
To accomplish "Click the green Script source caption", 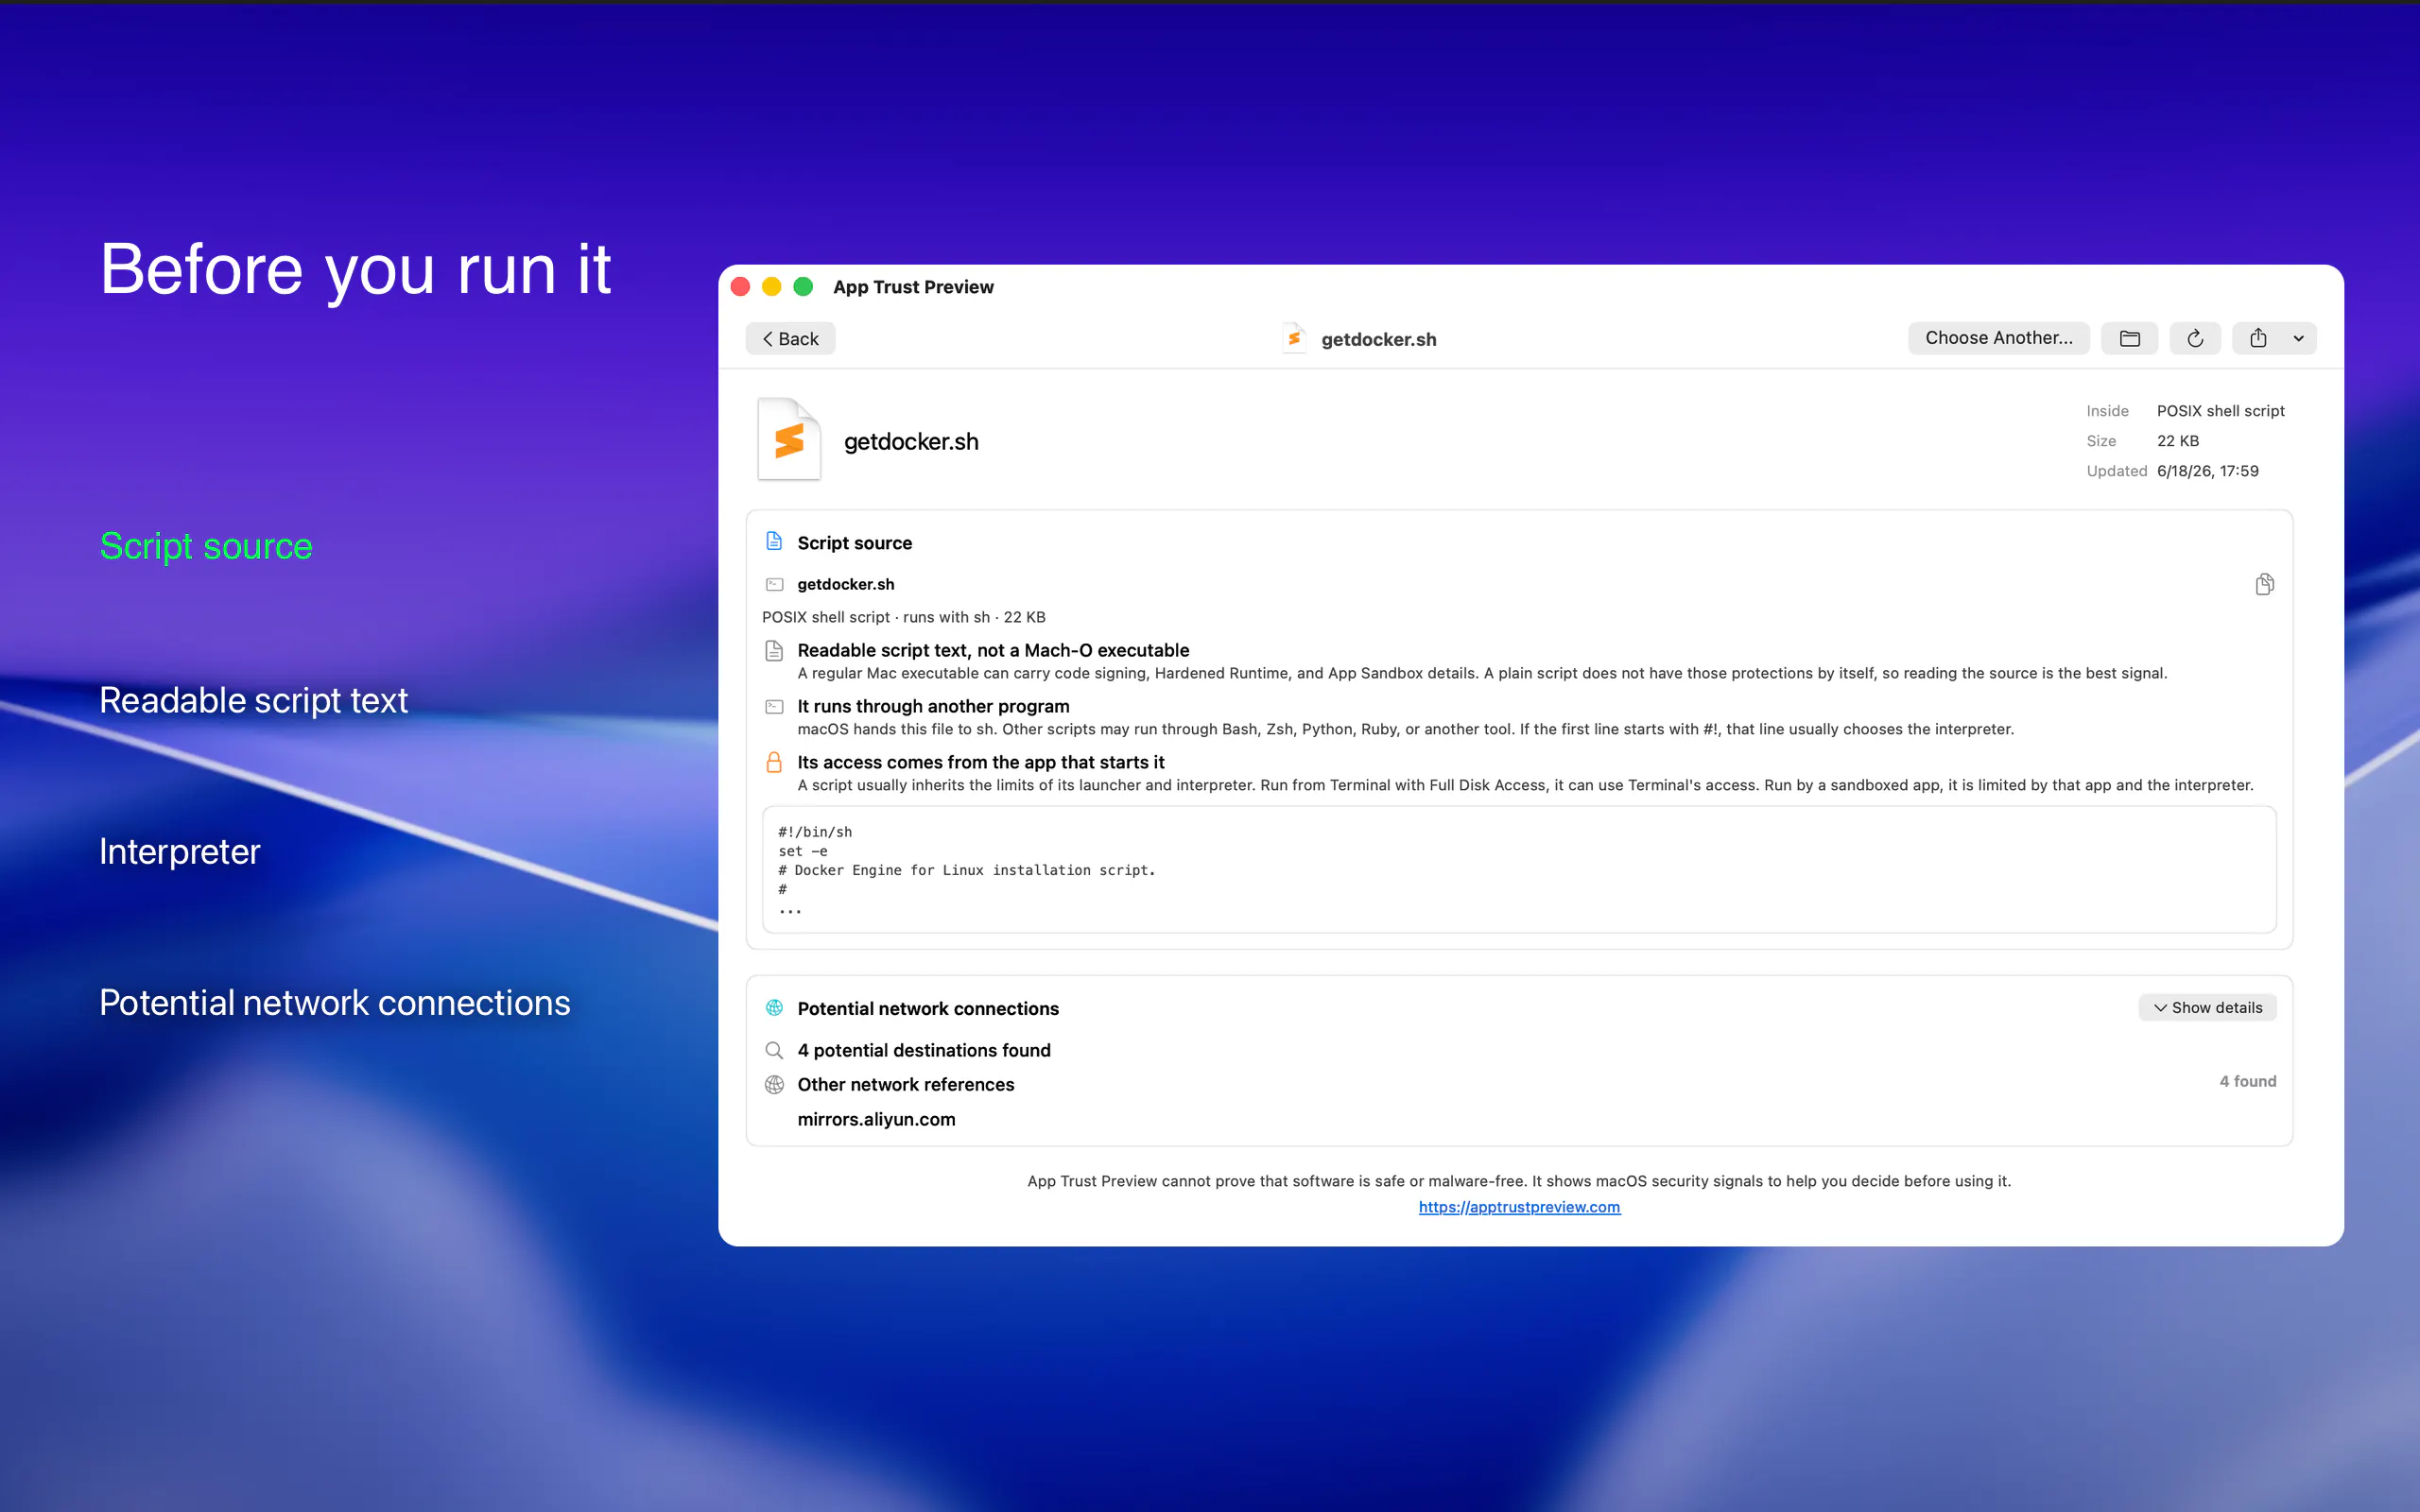I will pyautogui.click(x=206, y=546).
